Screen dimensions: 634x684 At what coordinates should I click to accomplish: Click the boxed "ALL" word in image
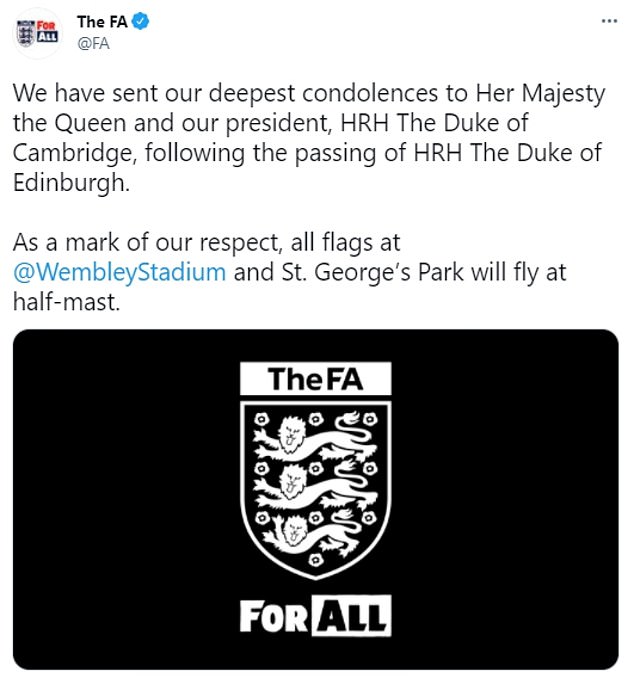tap(351, 616)
